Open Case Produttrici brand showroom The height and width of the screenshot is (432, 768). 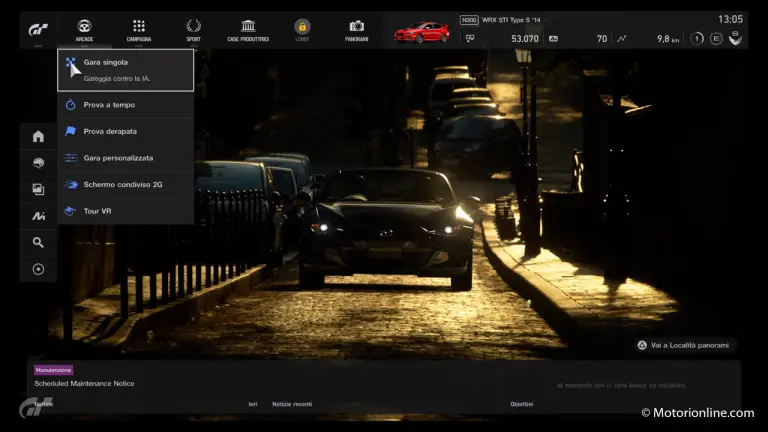tap(247, 29)
